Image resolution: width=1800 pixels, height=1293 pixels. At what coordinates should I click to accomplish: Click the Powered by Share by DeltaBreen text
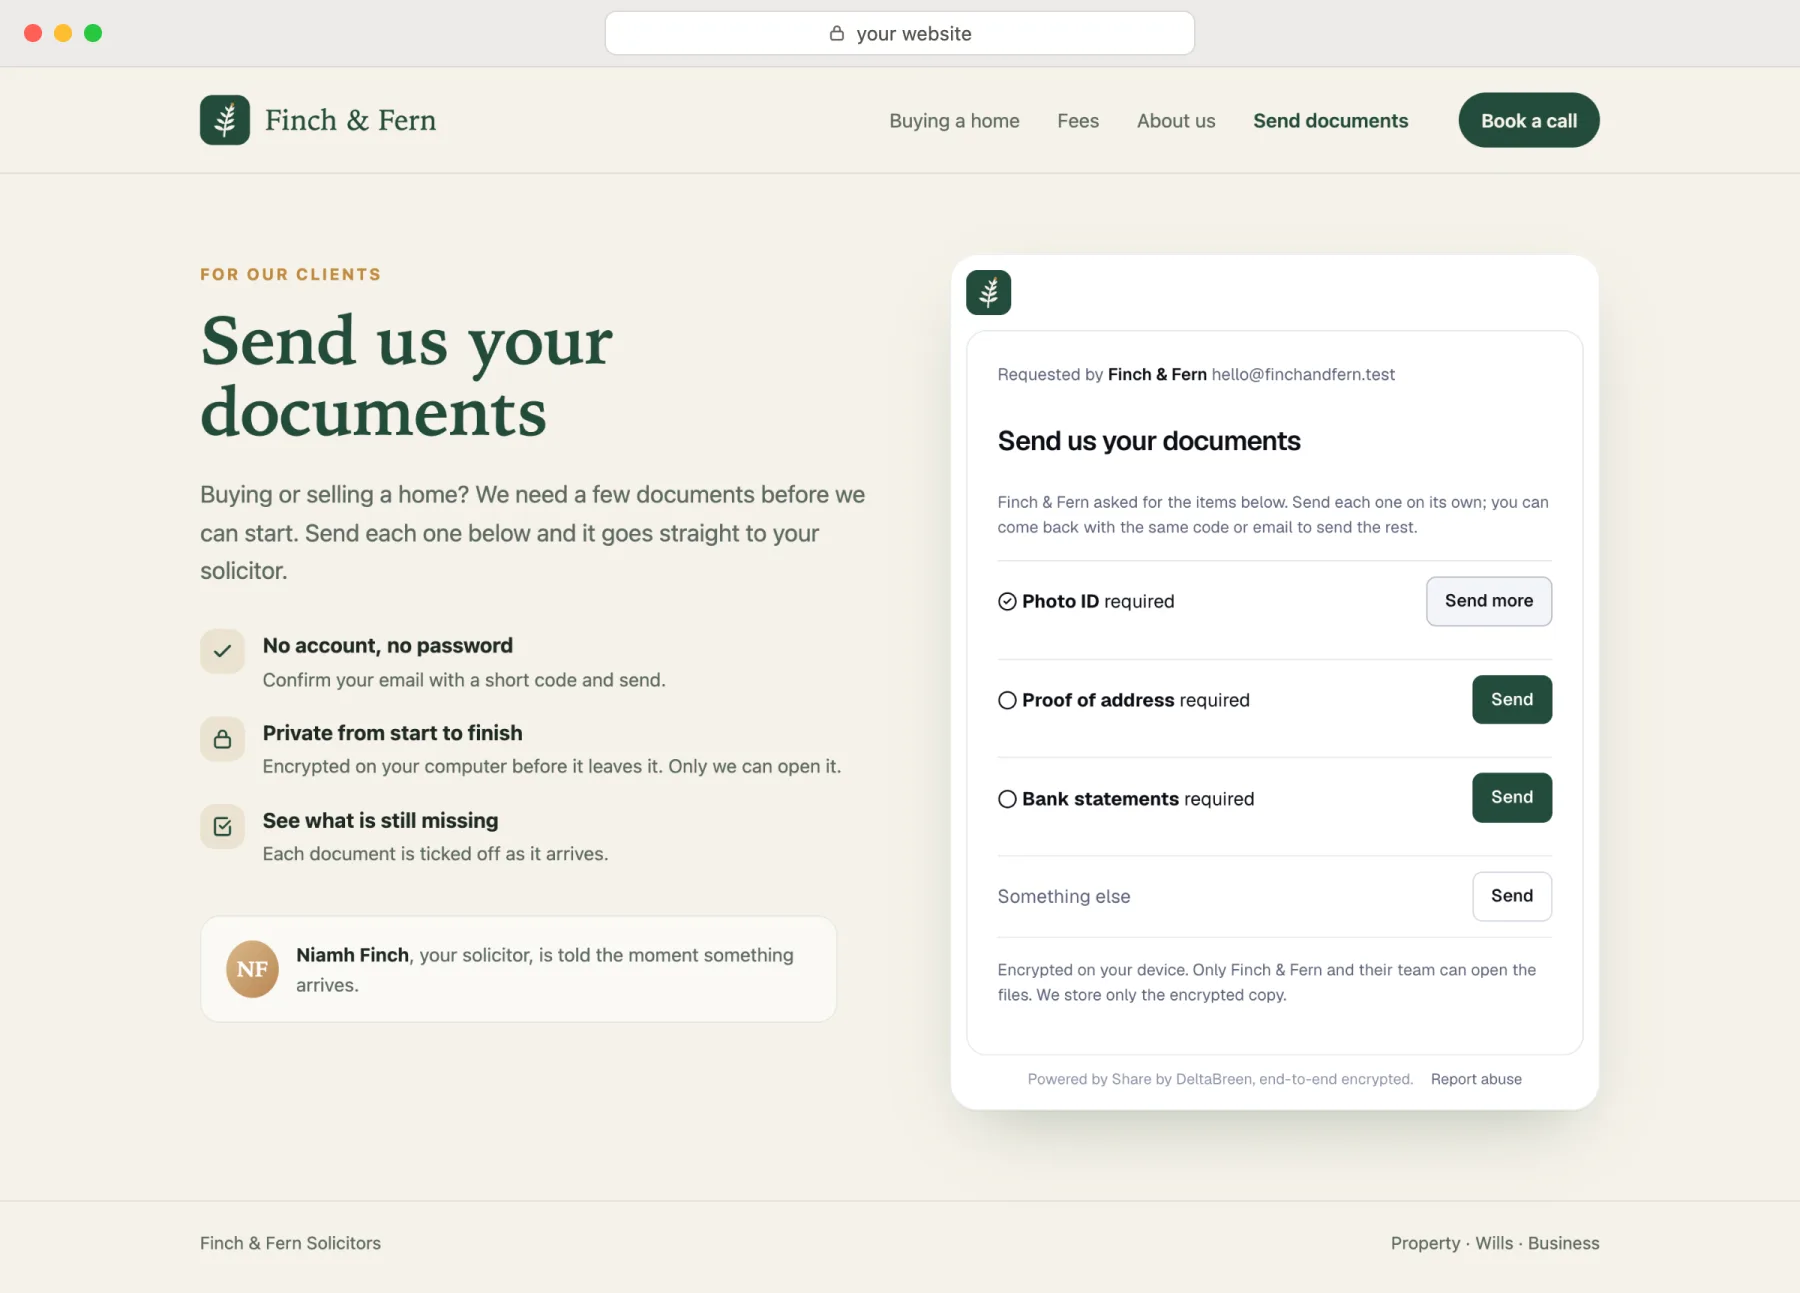1220,1079
